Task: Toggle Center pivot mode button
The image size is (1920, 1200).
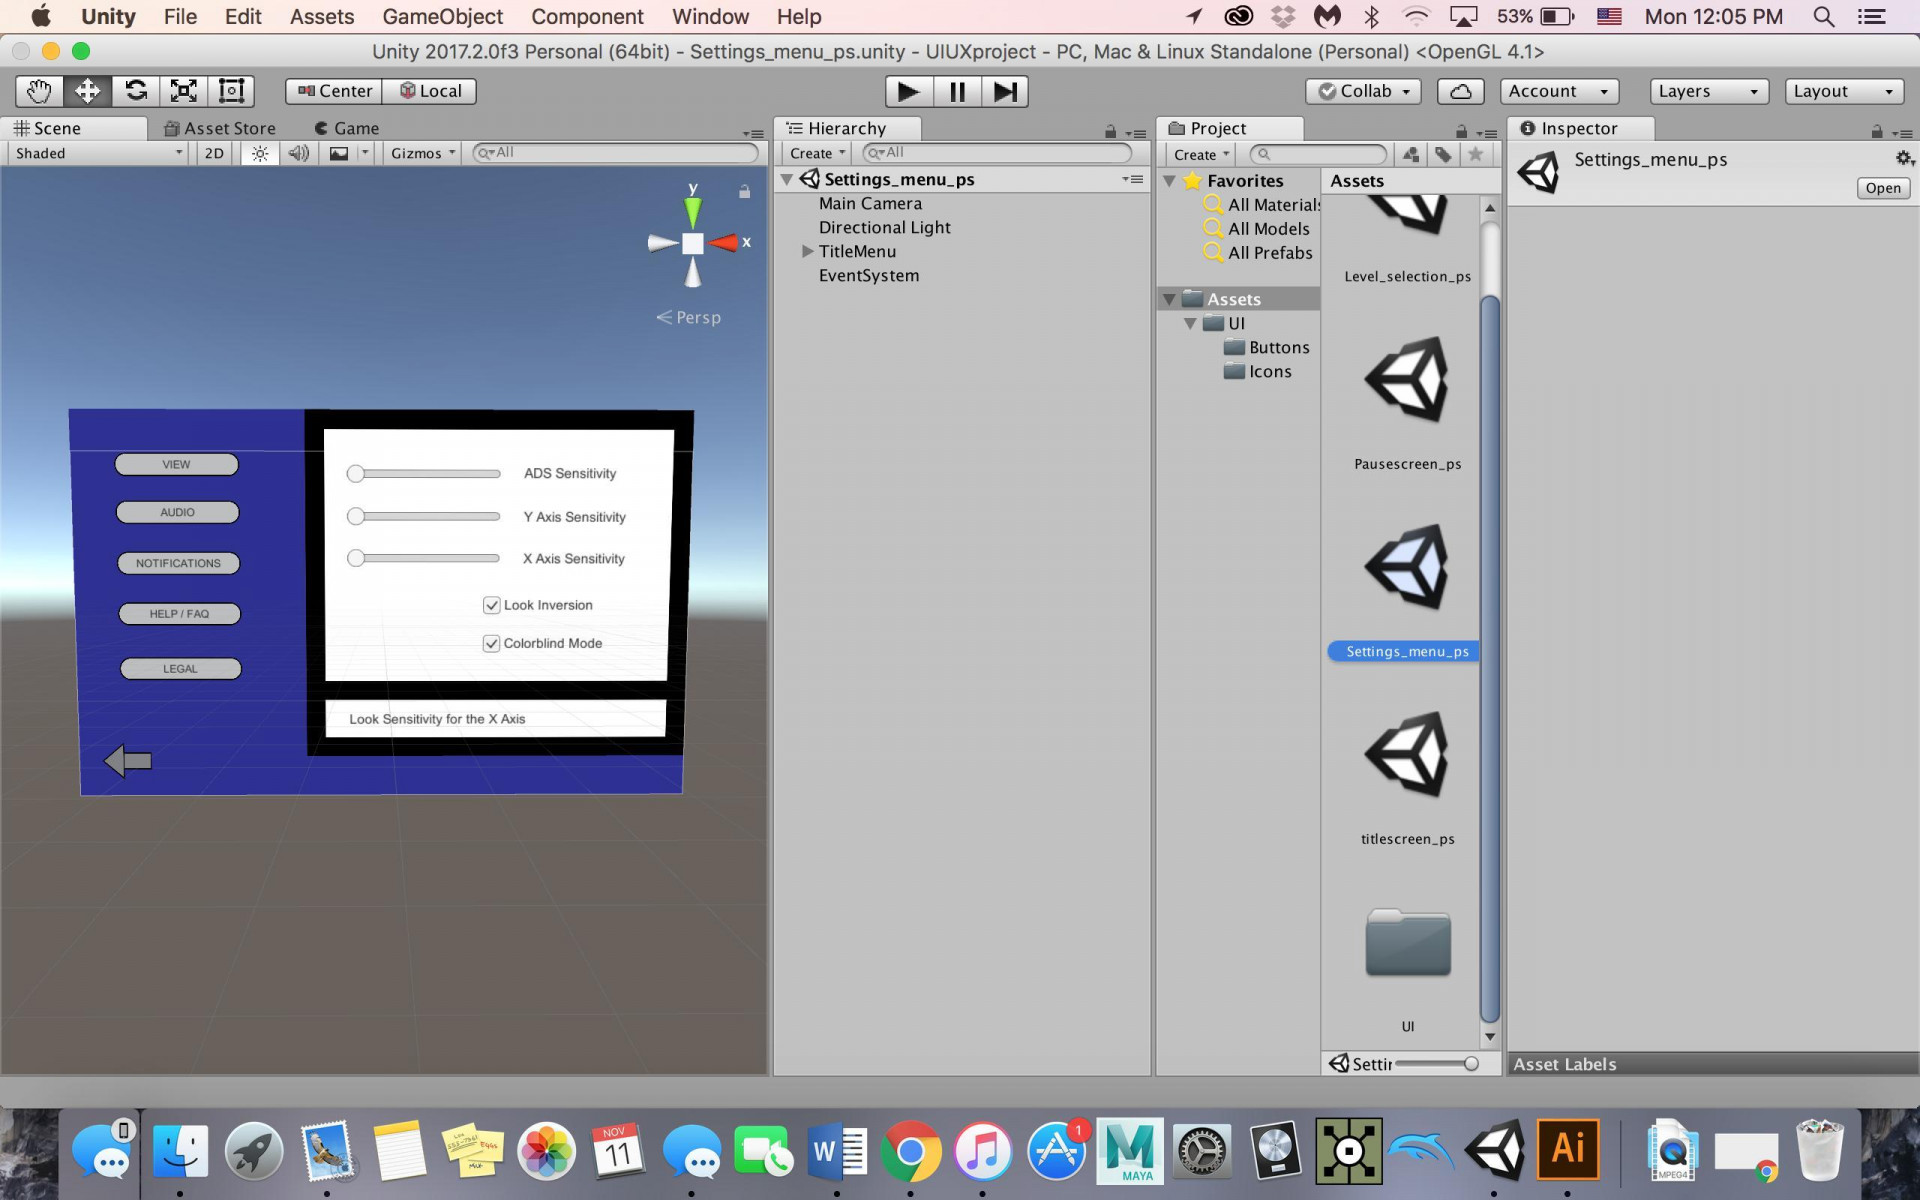Action: (334, 91)
